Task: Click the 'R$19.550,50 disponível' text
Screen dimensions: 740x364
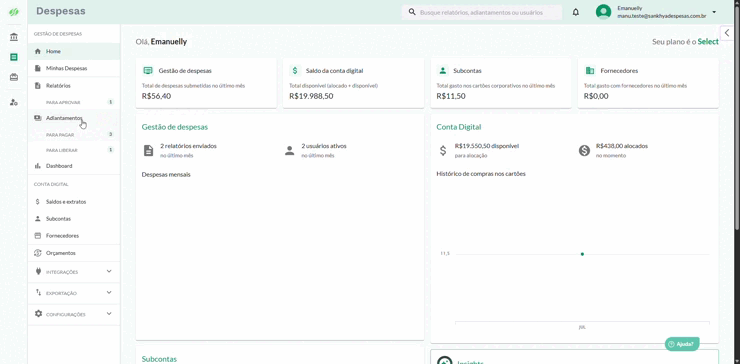Action: coord(487,146)
